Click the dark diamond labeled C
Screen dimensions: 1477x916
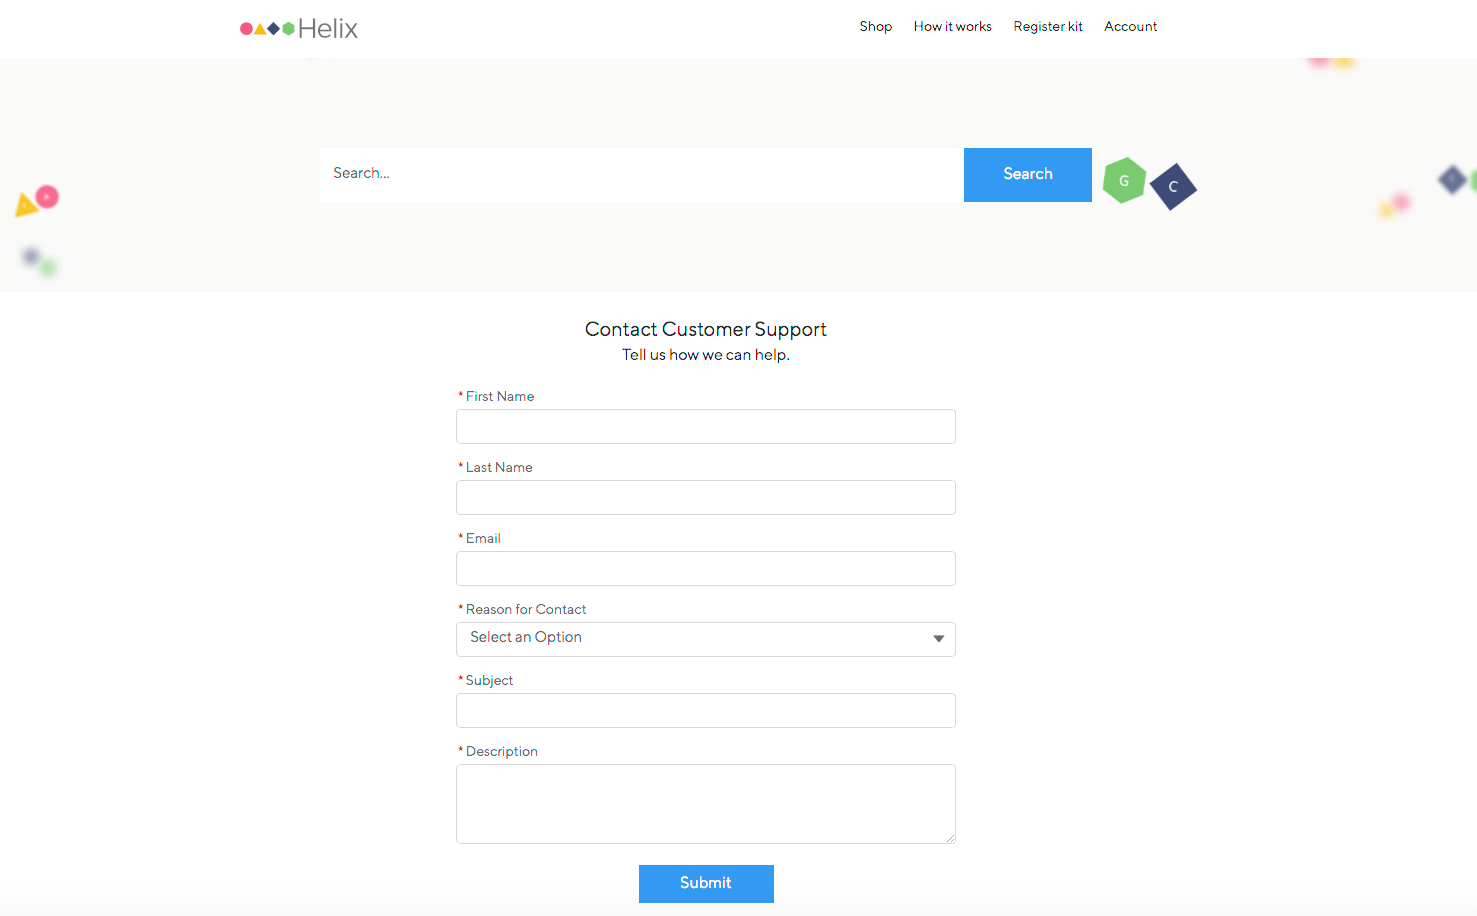click(x=1172, y=187)
